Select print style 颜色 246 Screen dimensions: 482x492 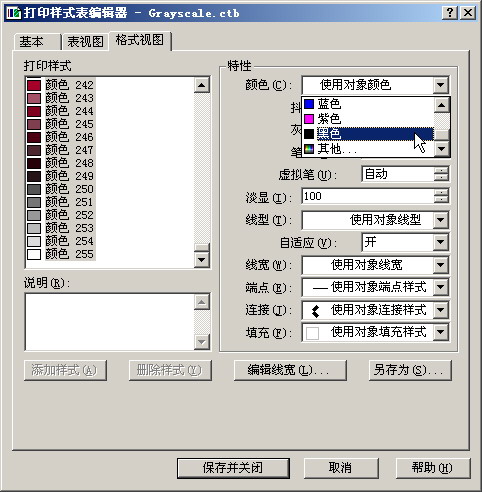pyautogui.click(x=61, y=137)
